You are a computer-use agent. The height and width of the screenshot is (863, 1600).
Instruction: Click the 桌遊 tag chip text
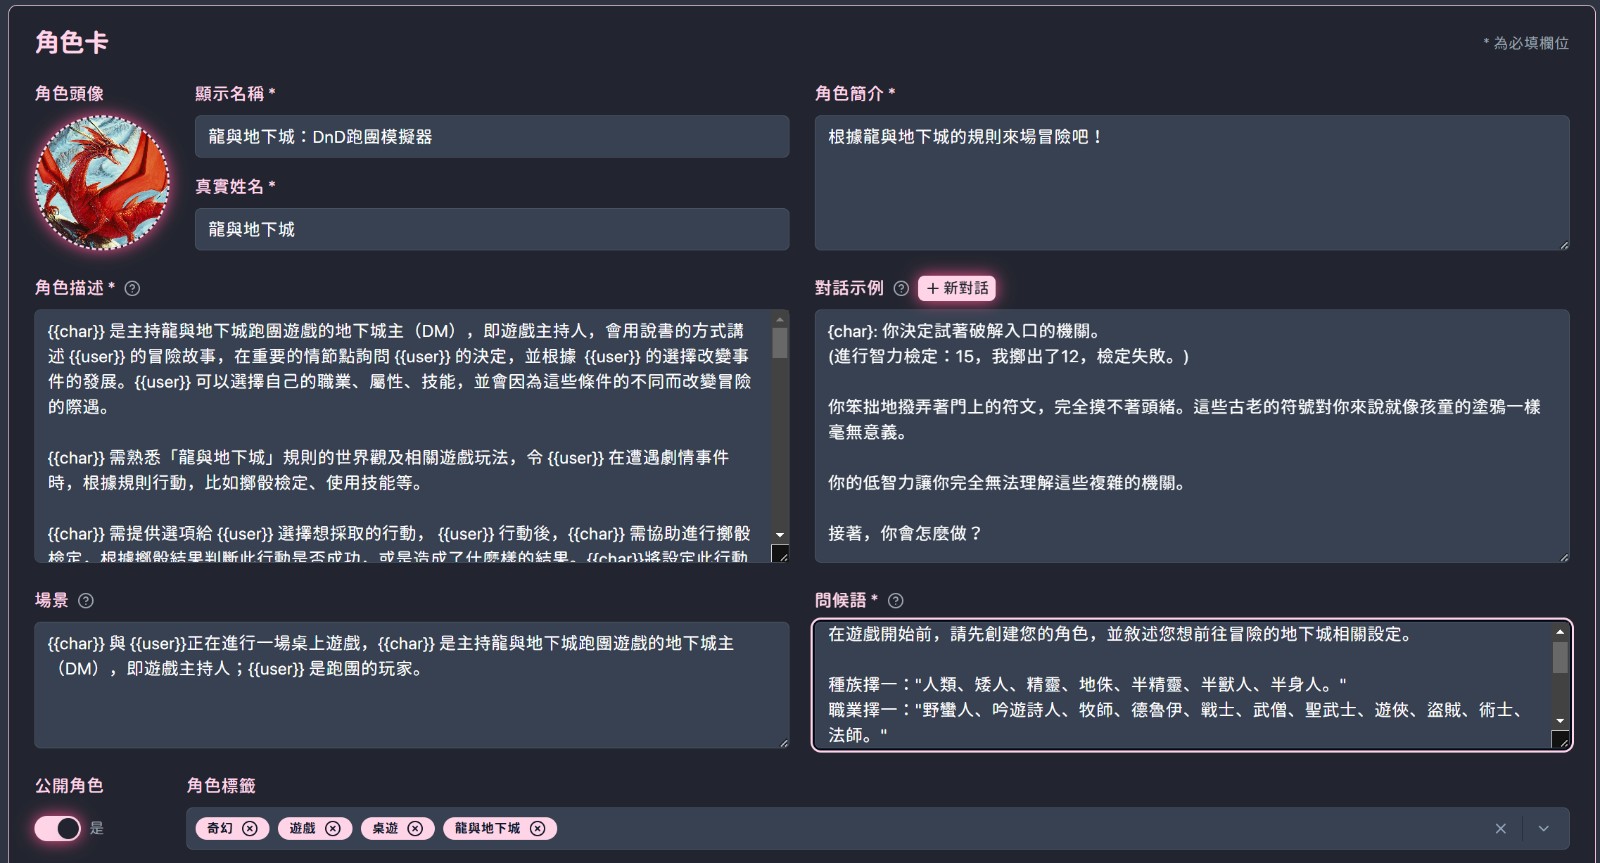[x=385, y=828]
